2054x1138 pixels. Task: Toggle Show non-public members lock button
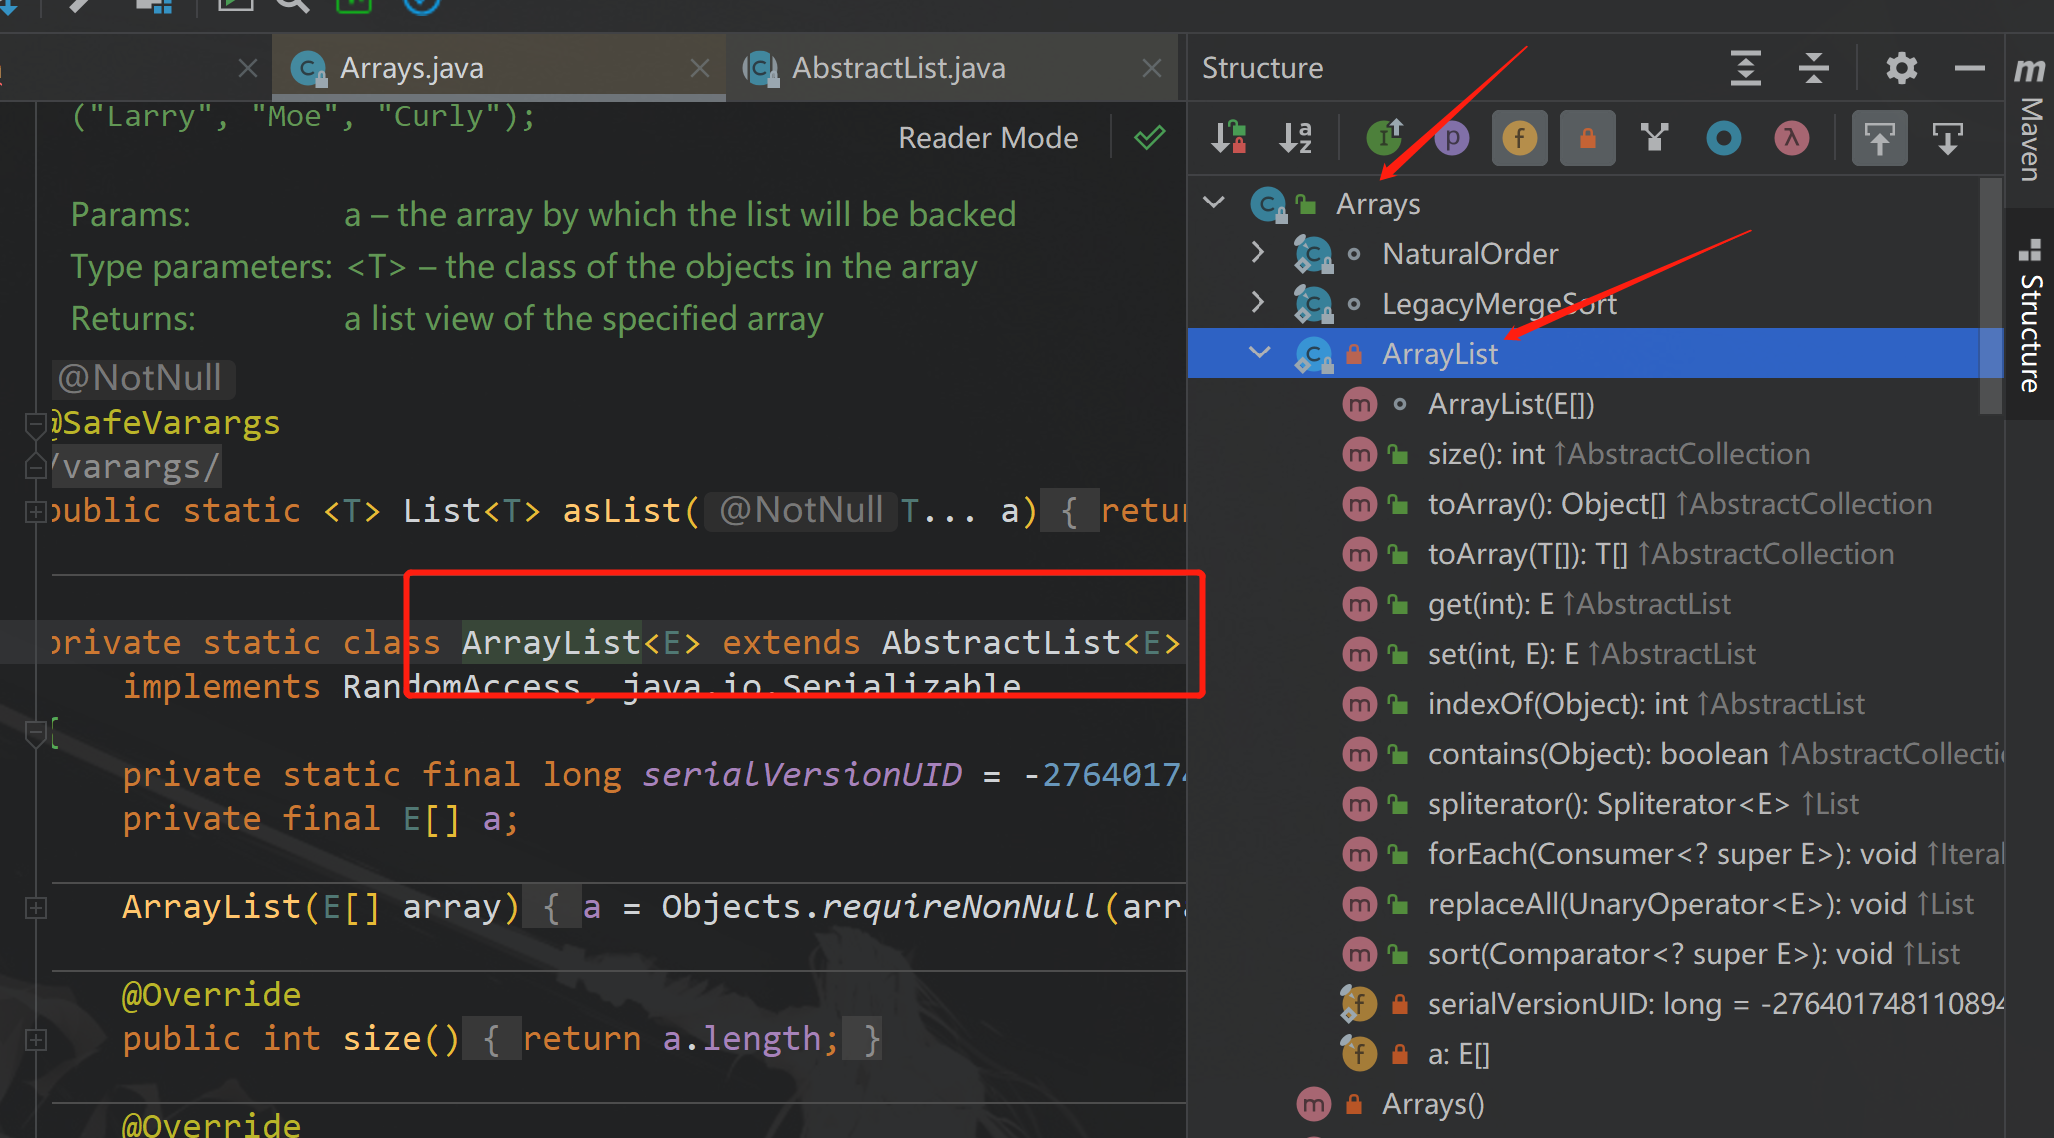pyautogui.click(x=1587, y=137)
